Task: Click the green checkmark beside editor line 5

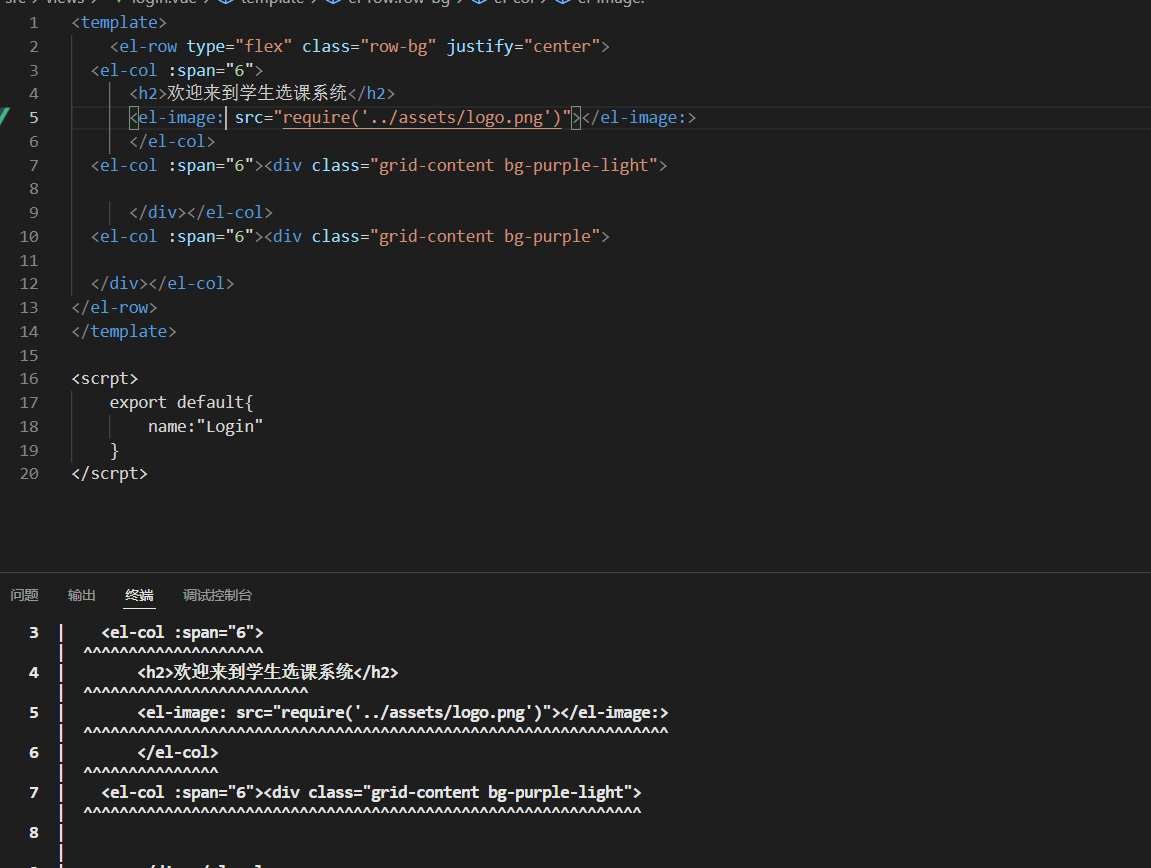Action: point(4,117)
